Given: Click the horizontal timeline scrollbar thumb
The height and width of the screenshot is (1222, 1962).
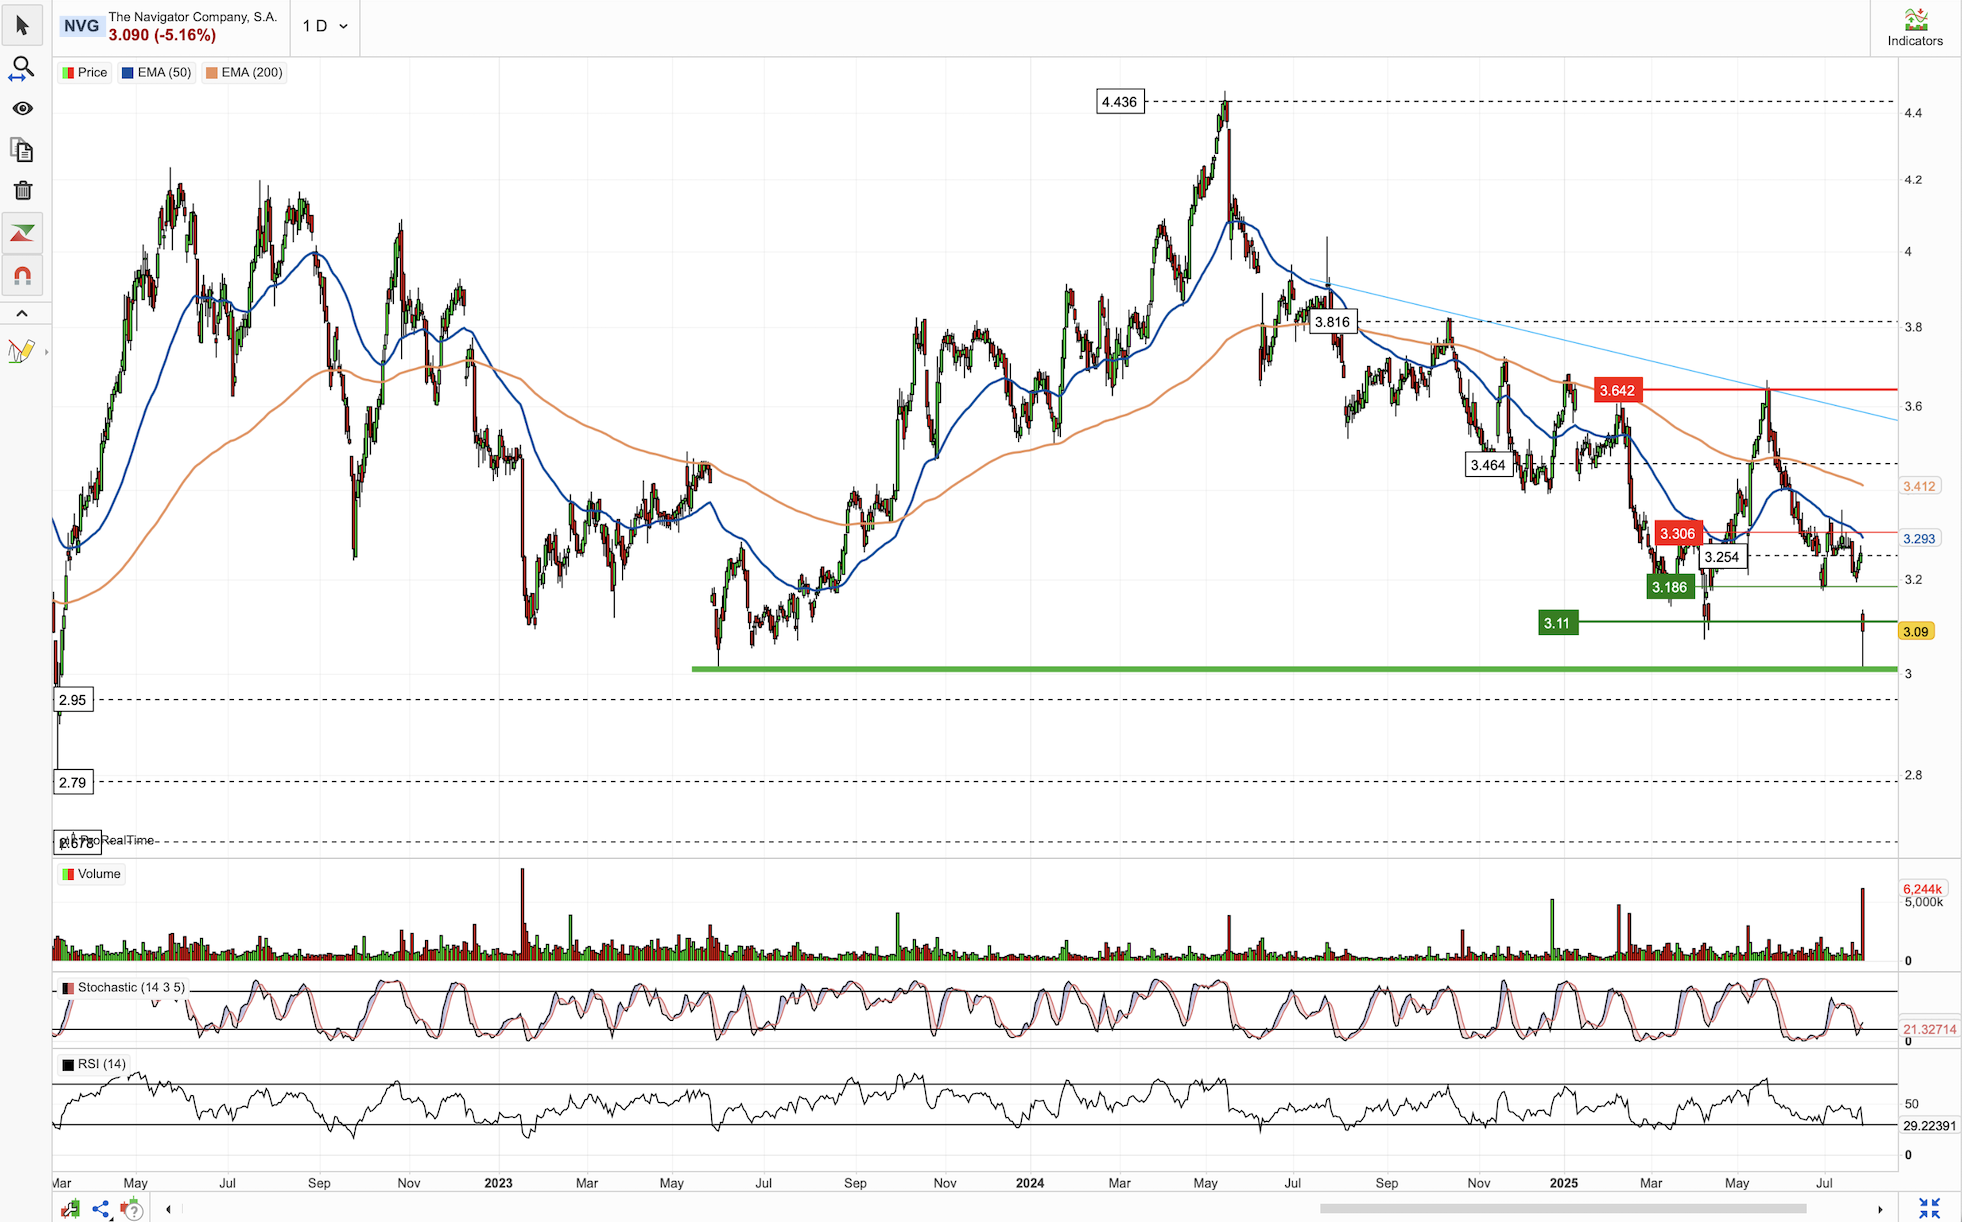Looking at the screenshot, I should pyautogui.click(x=1562, y=1208).
